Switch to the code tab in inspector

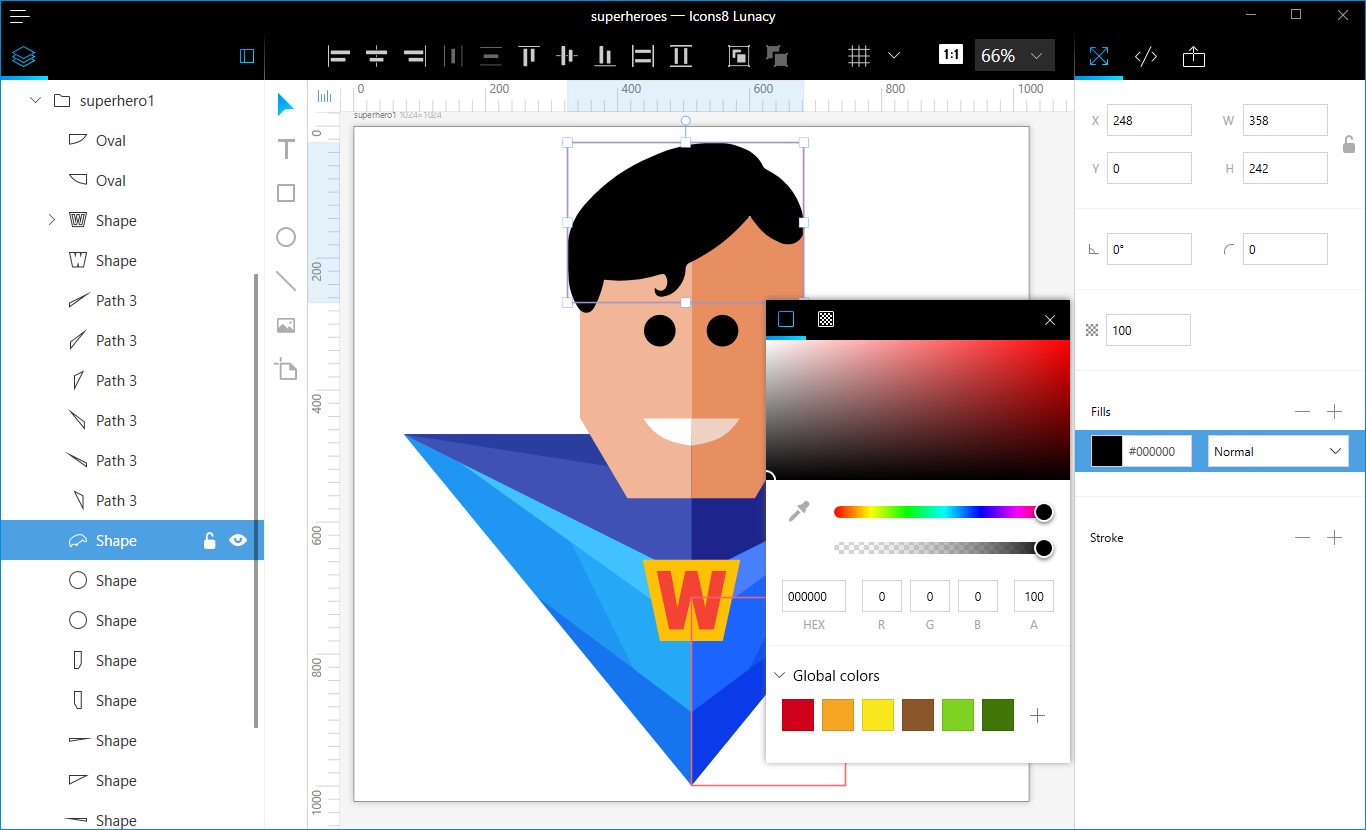point(1146,57)
